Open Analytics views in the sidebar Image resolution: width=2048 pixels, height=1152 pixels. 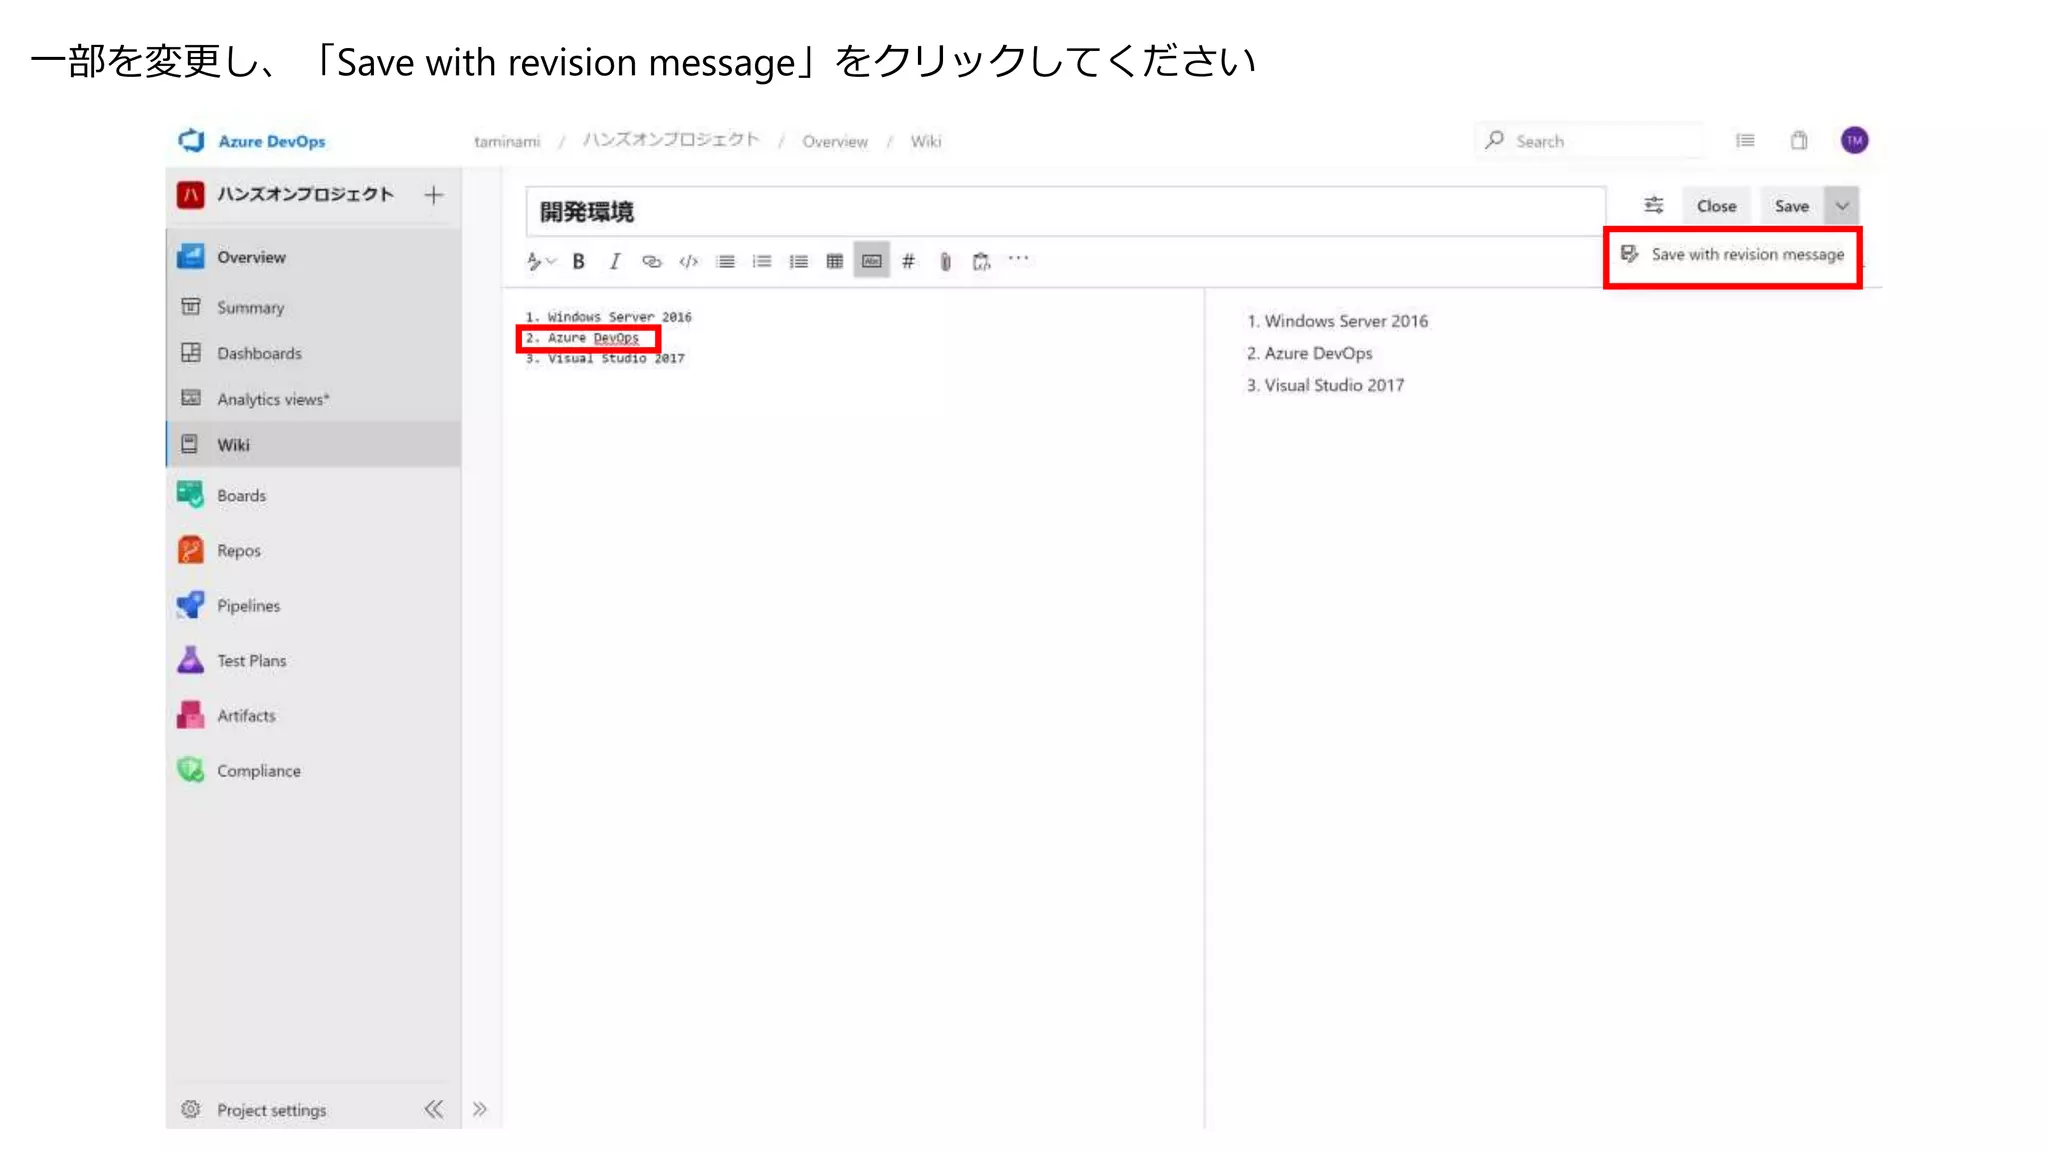coord(313,399)
